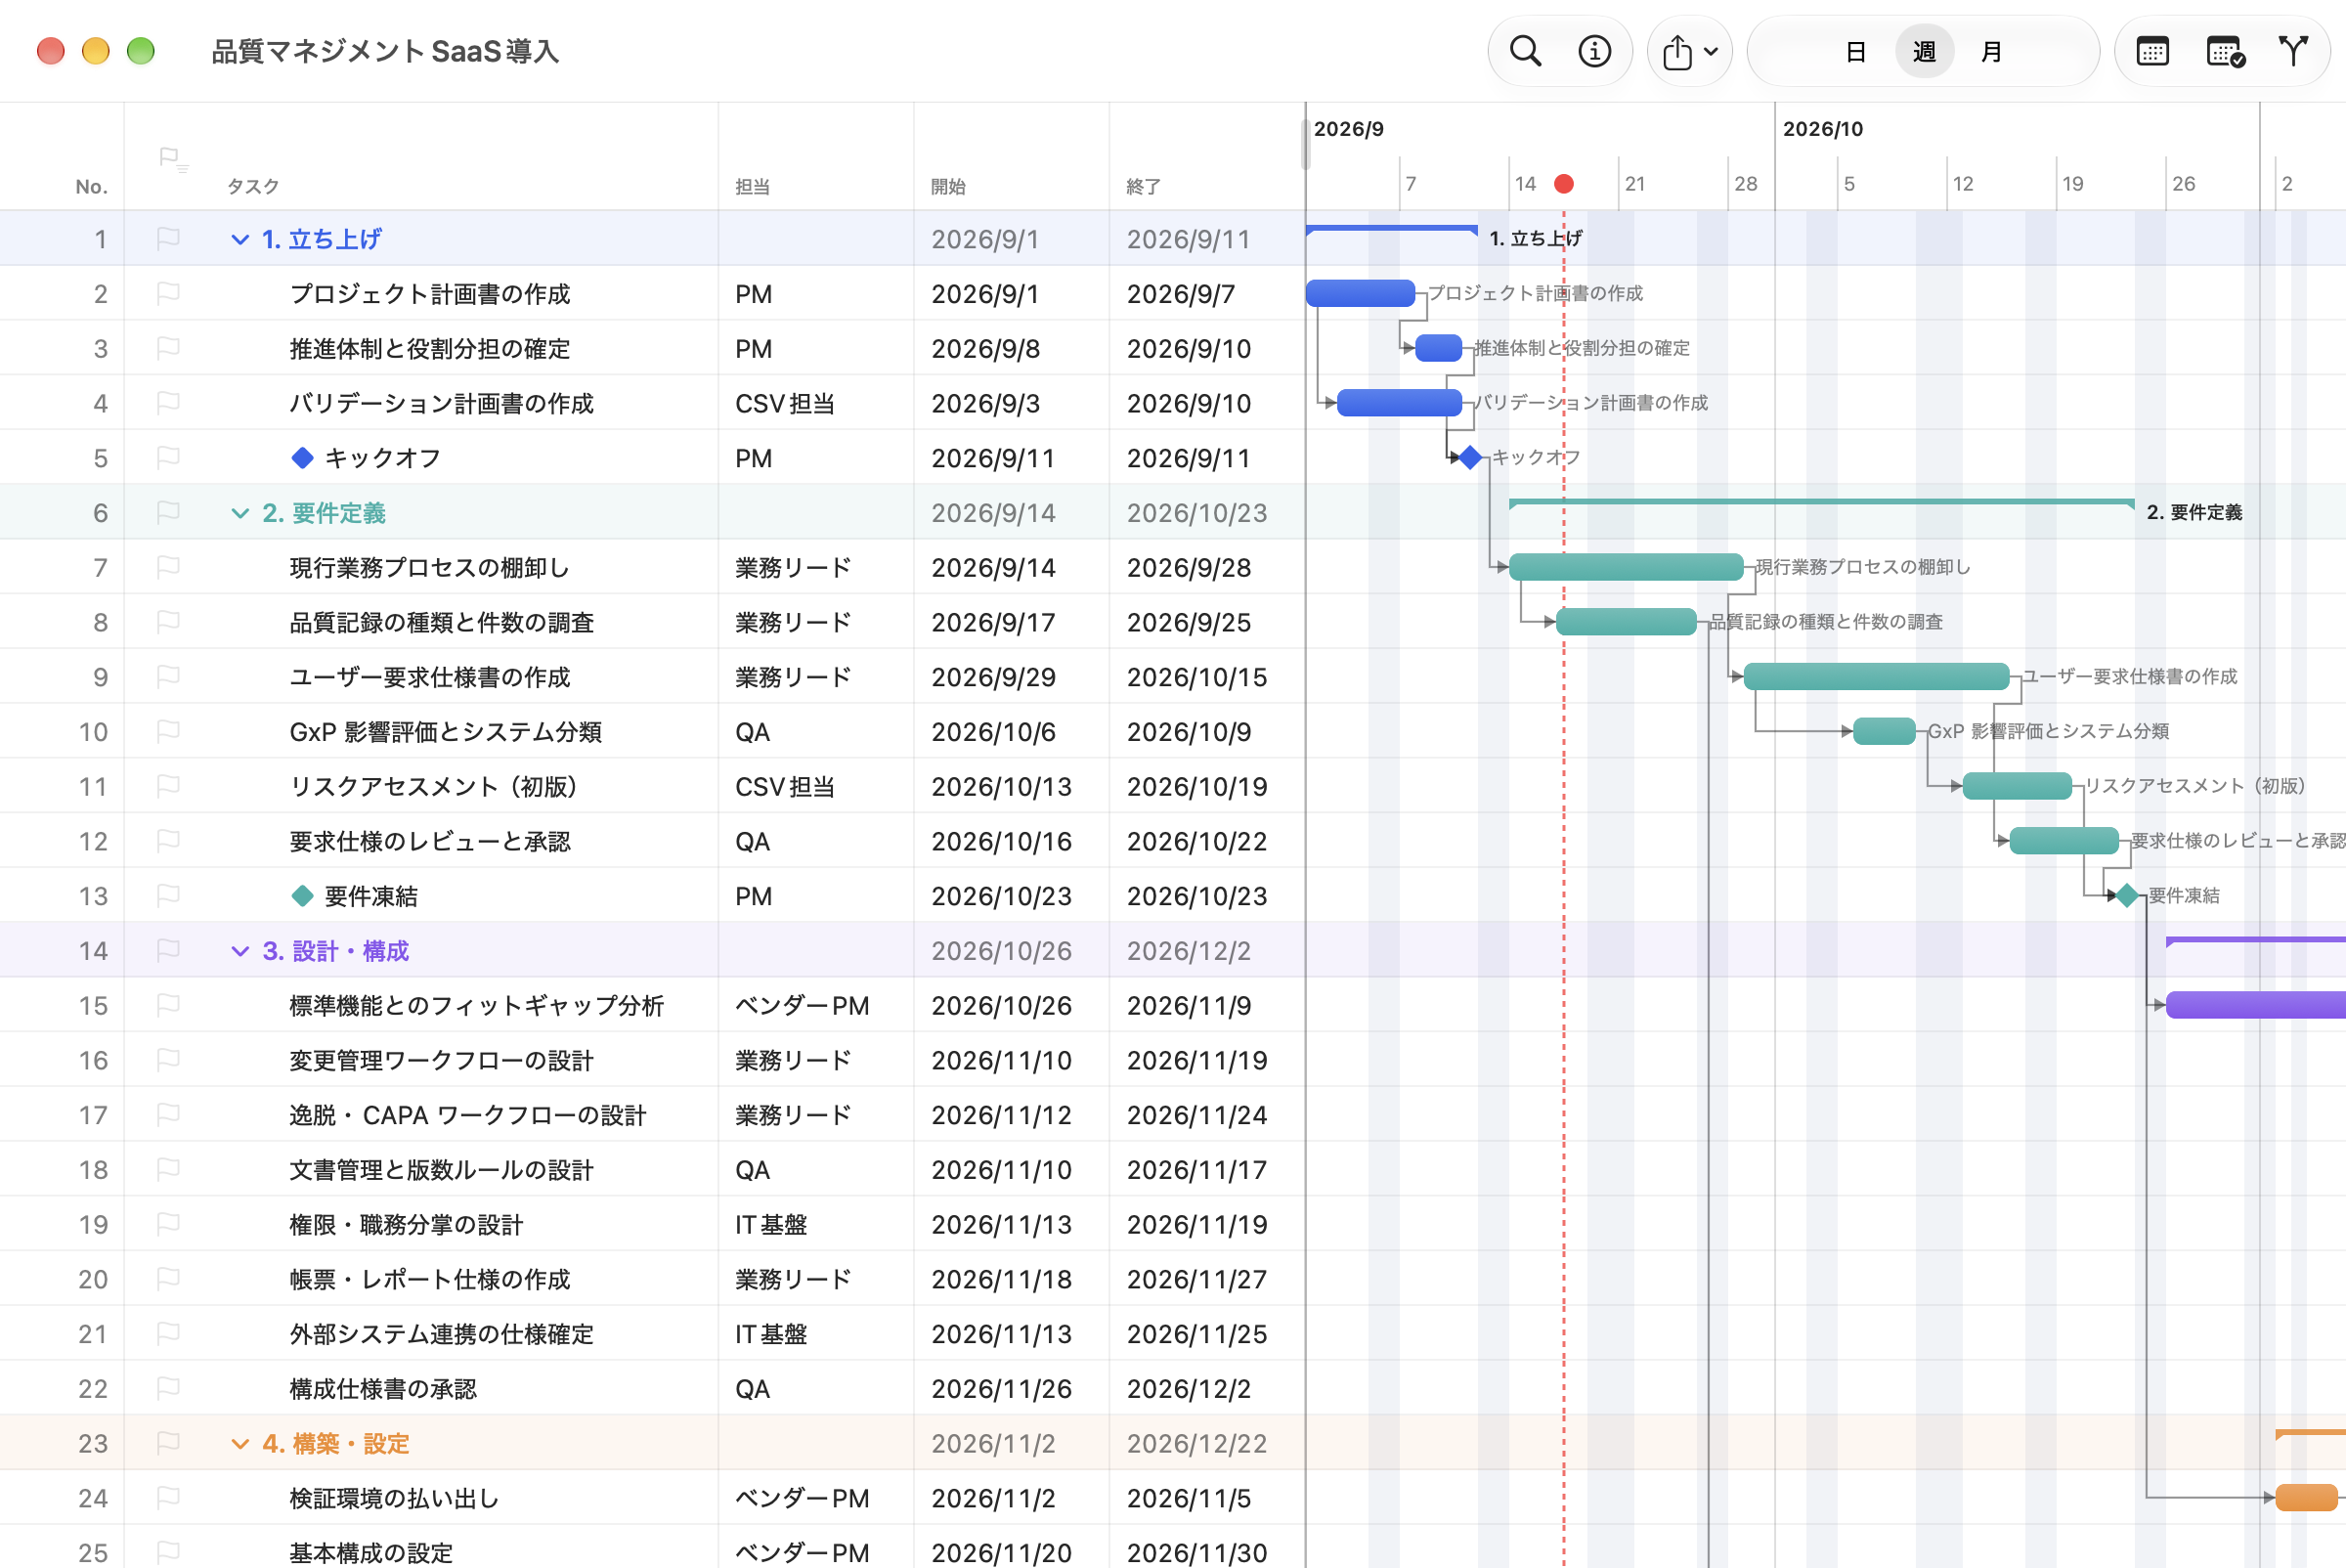2346x1568 pixels.
Task: Collapse the 2. 要件定義 group
Action: click(240, 513)
